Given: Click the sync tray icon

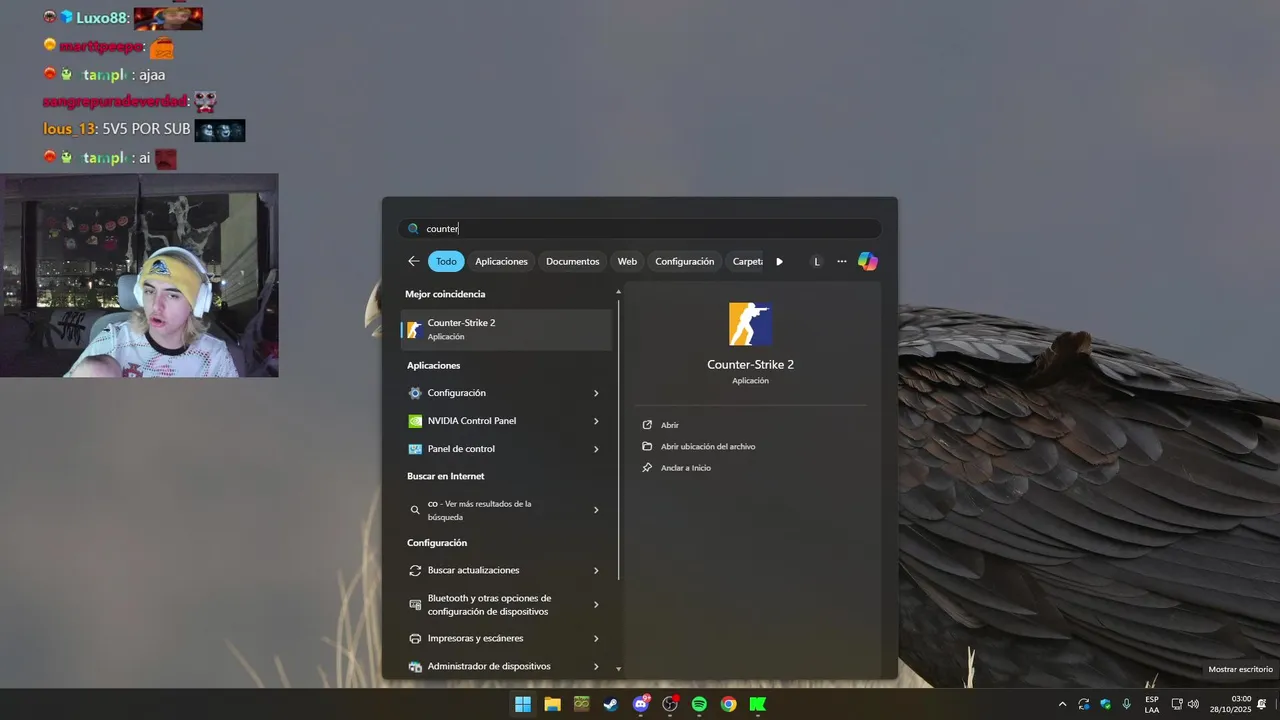Looking at the screenshot, I should (x=1084, y=704).
